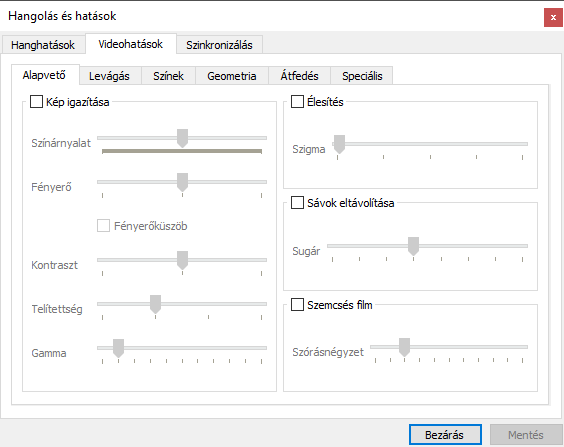Screen dimensions: 564x447
Task: Open the Speciális sub-tab
Action: [362, 76]
